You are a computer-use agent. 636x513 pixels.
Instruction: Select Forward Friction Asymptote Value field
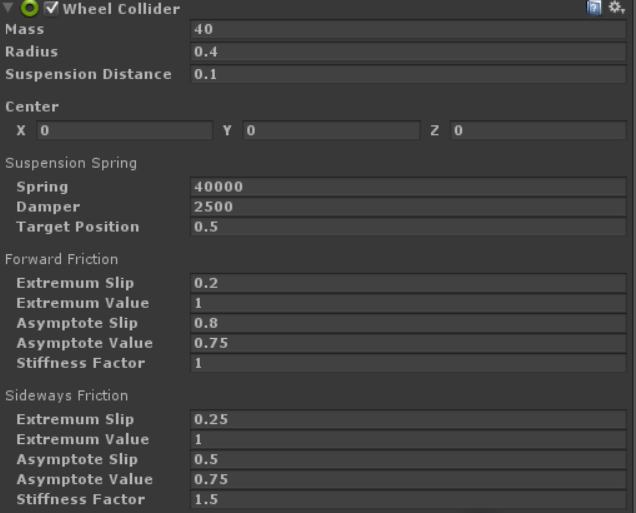[x=408, y=343]
